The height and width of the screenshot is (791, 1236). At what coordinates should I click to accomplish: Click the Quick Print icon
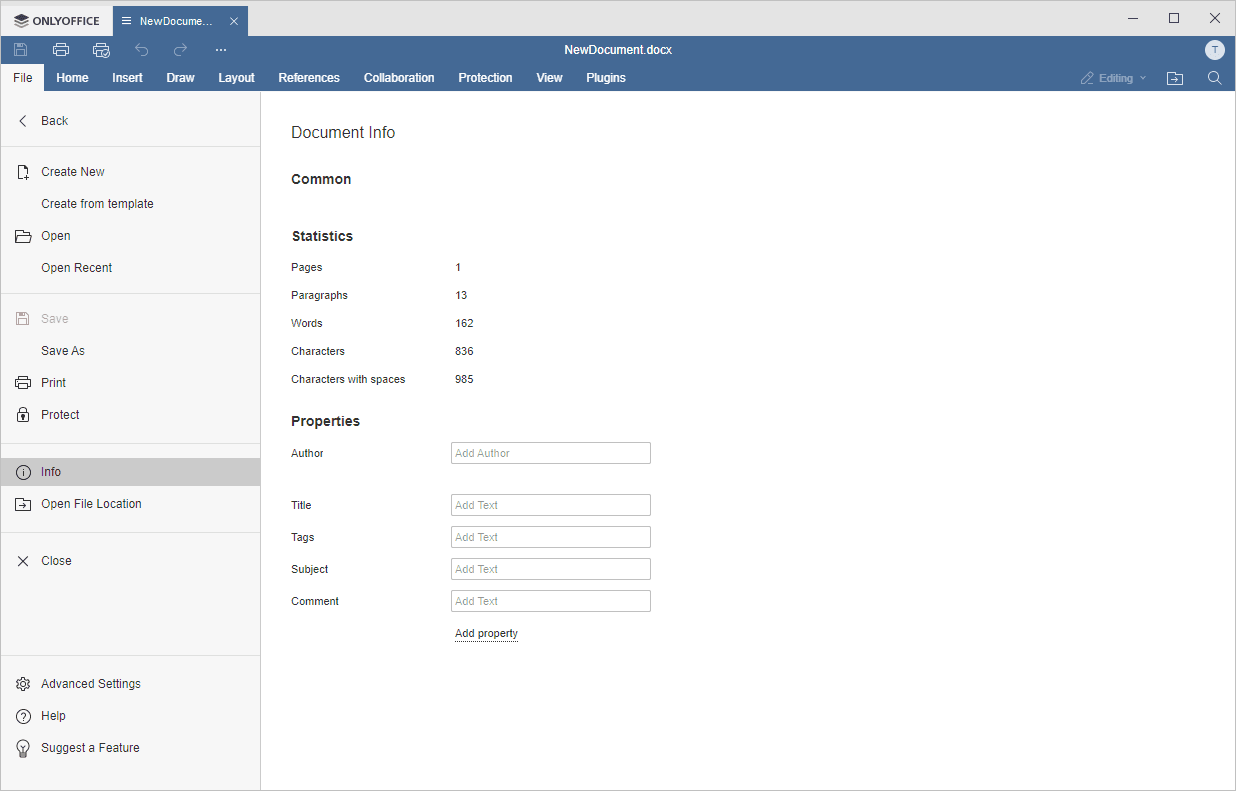pos(101,50)
